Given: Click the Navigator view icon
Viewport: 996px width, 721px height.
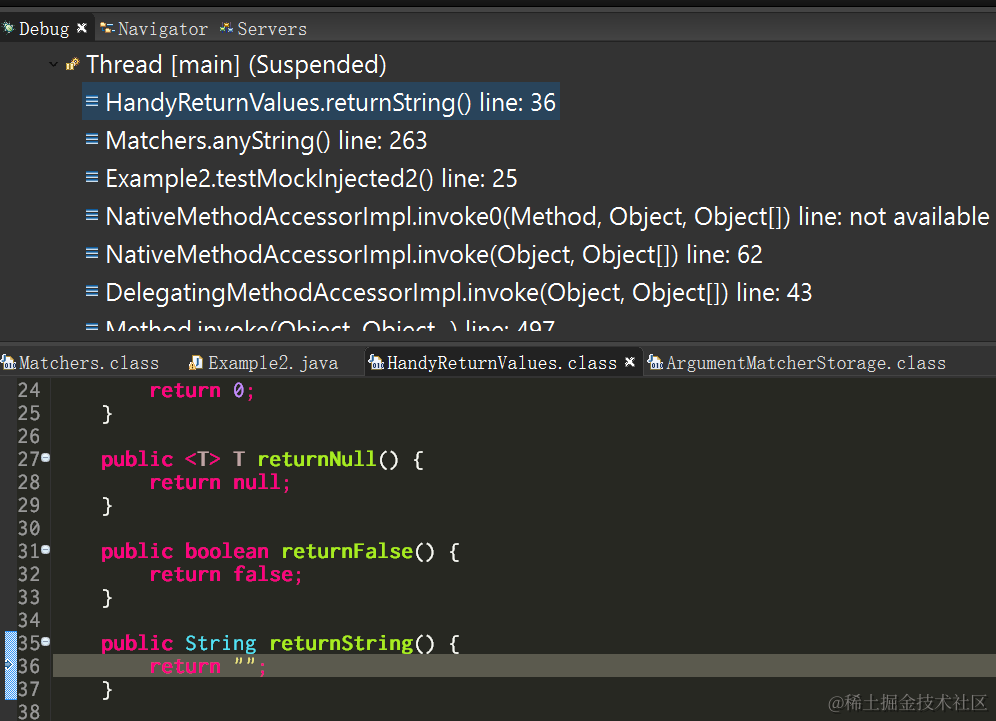Looking at the screenshot, I should [x=107, y=28].
